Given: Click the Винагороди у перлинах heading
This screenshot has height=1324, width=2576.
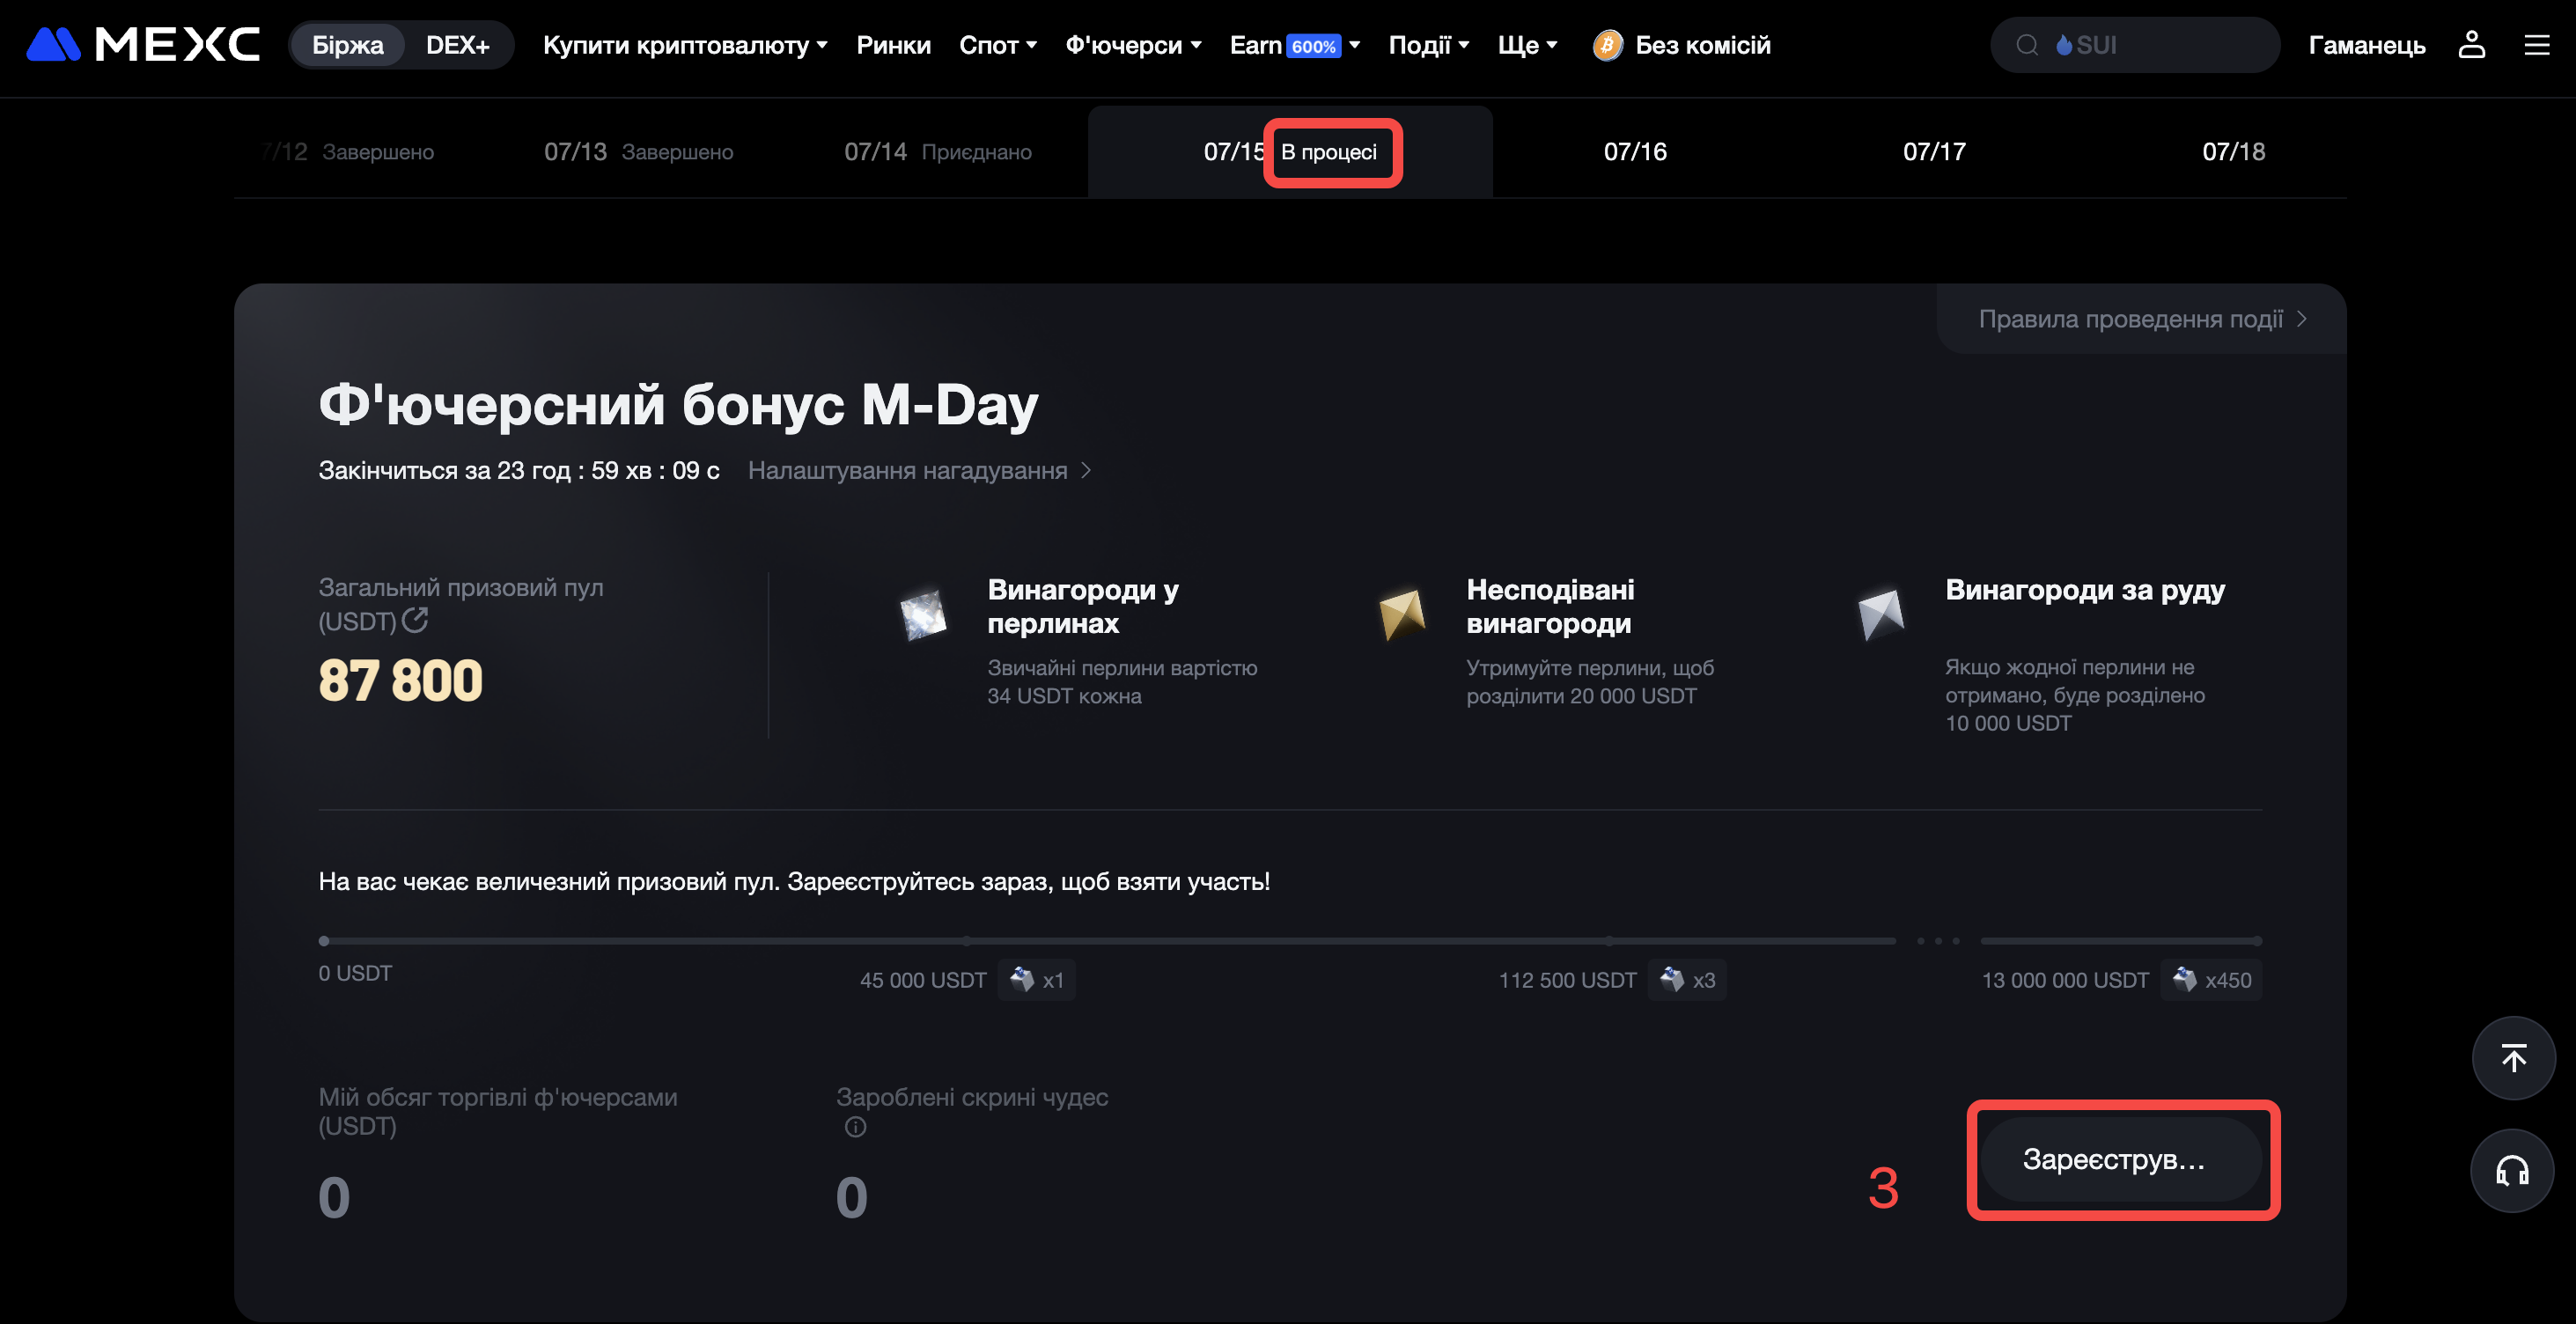Looking at the screenshot, I should tap(1083, 606).
